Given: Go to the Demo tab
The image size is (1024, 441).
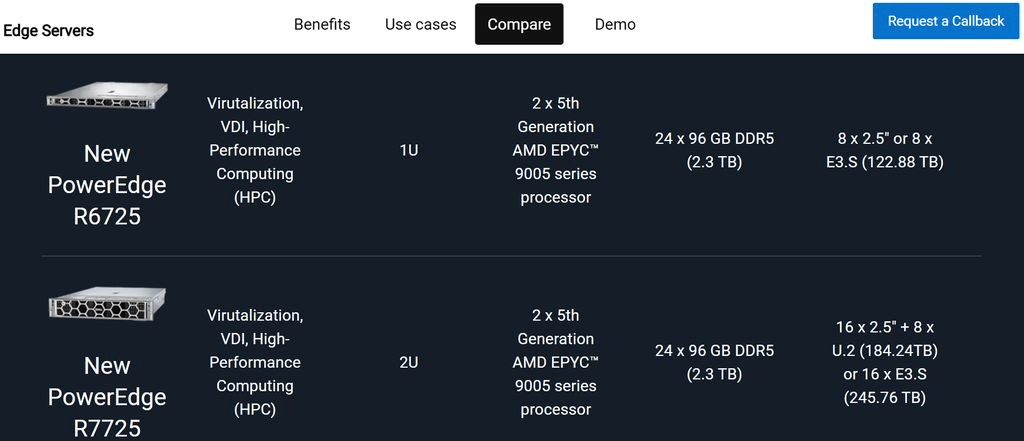Looking at the screenshot, I should (615, 24).
